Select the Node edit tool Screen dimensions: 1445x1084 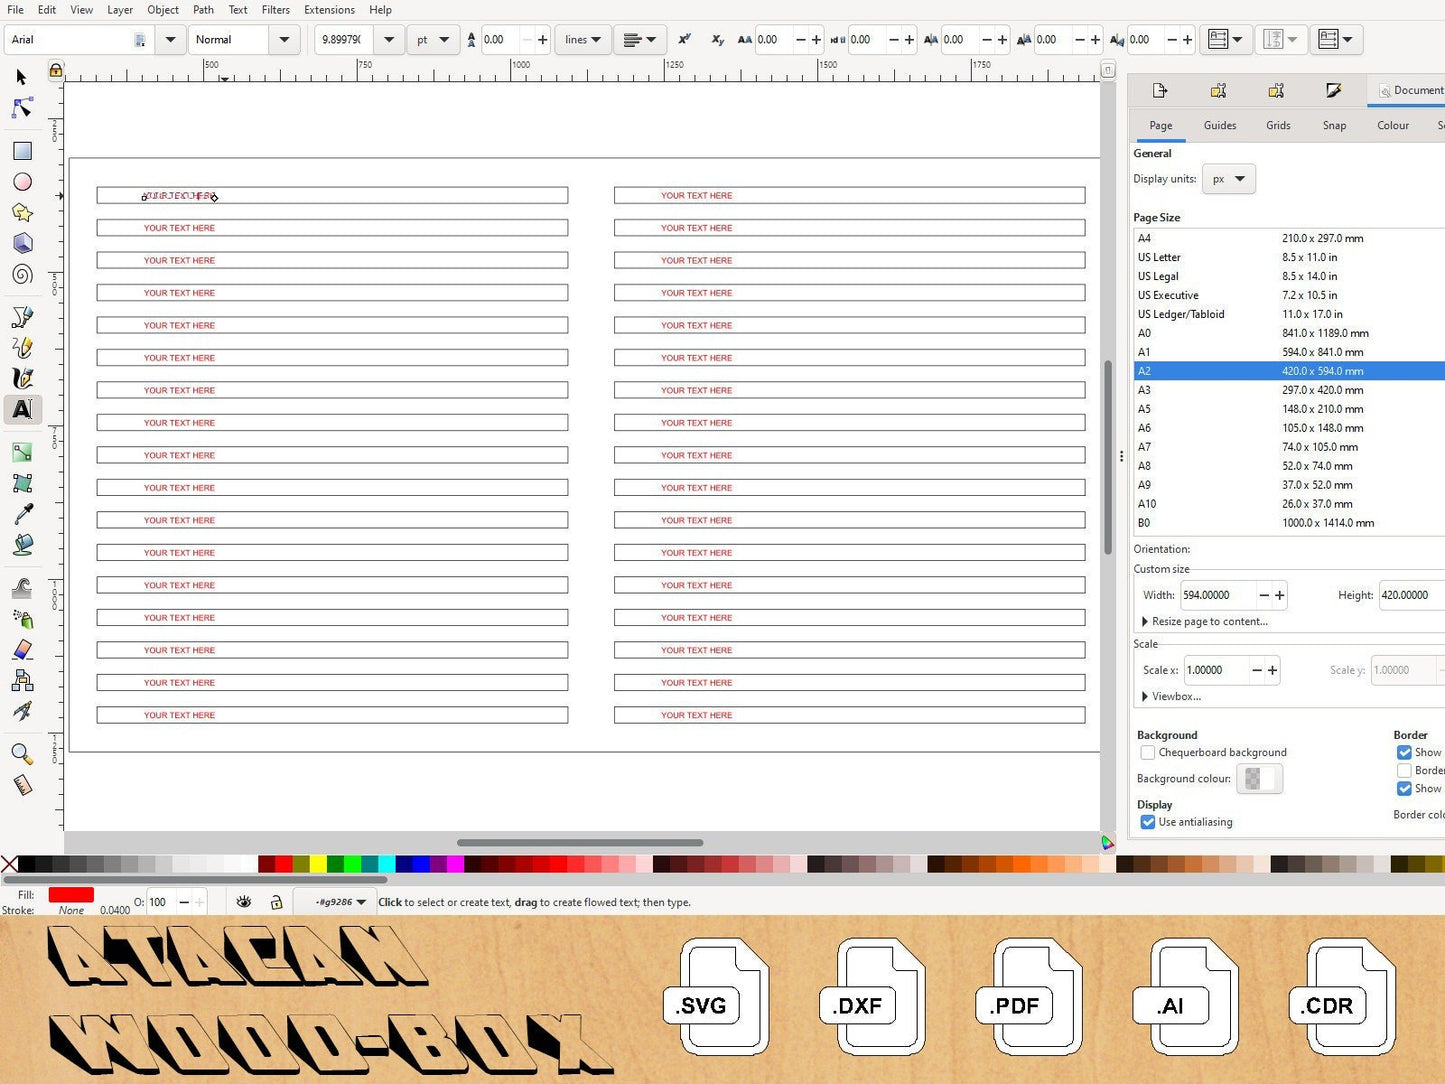(x=22, y=107)
